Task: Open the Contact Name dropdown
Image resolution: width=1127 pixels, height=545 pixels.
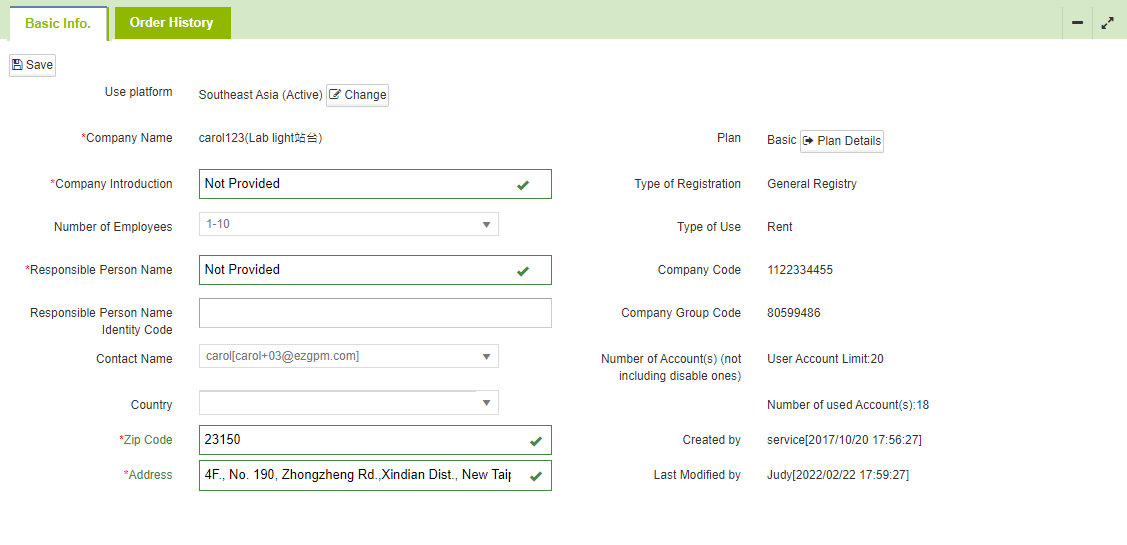Action: (x=349, y=356)
